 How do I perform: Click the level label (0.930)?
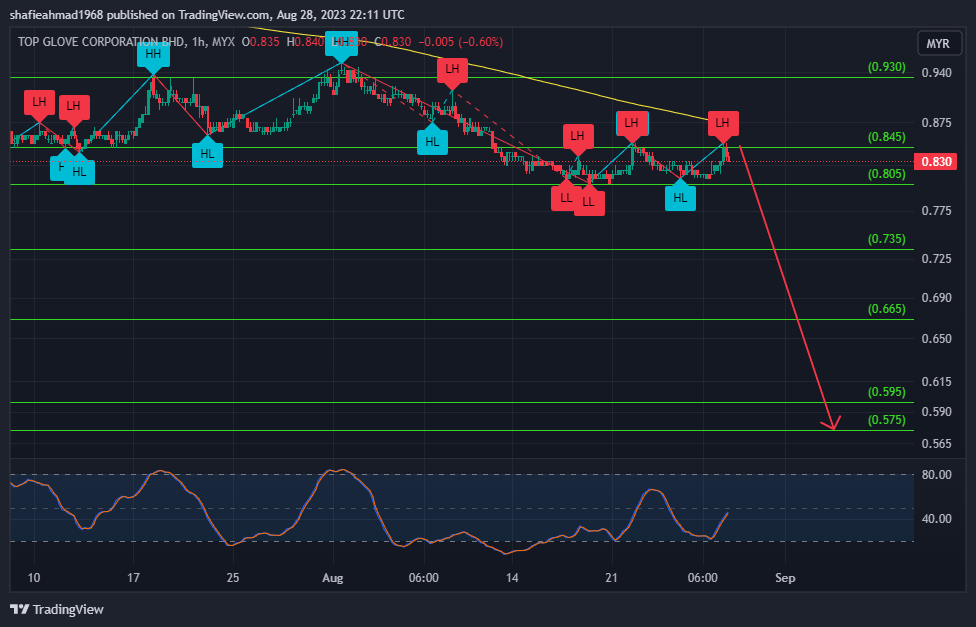click(886, 67)
